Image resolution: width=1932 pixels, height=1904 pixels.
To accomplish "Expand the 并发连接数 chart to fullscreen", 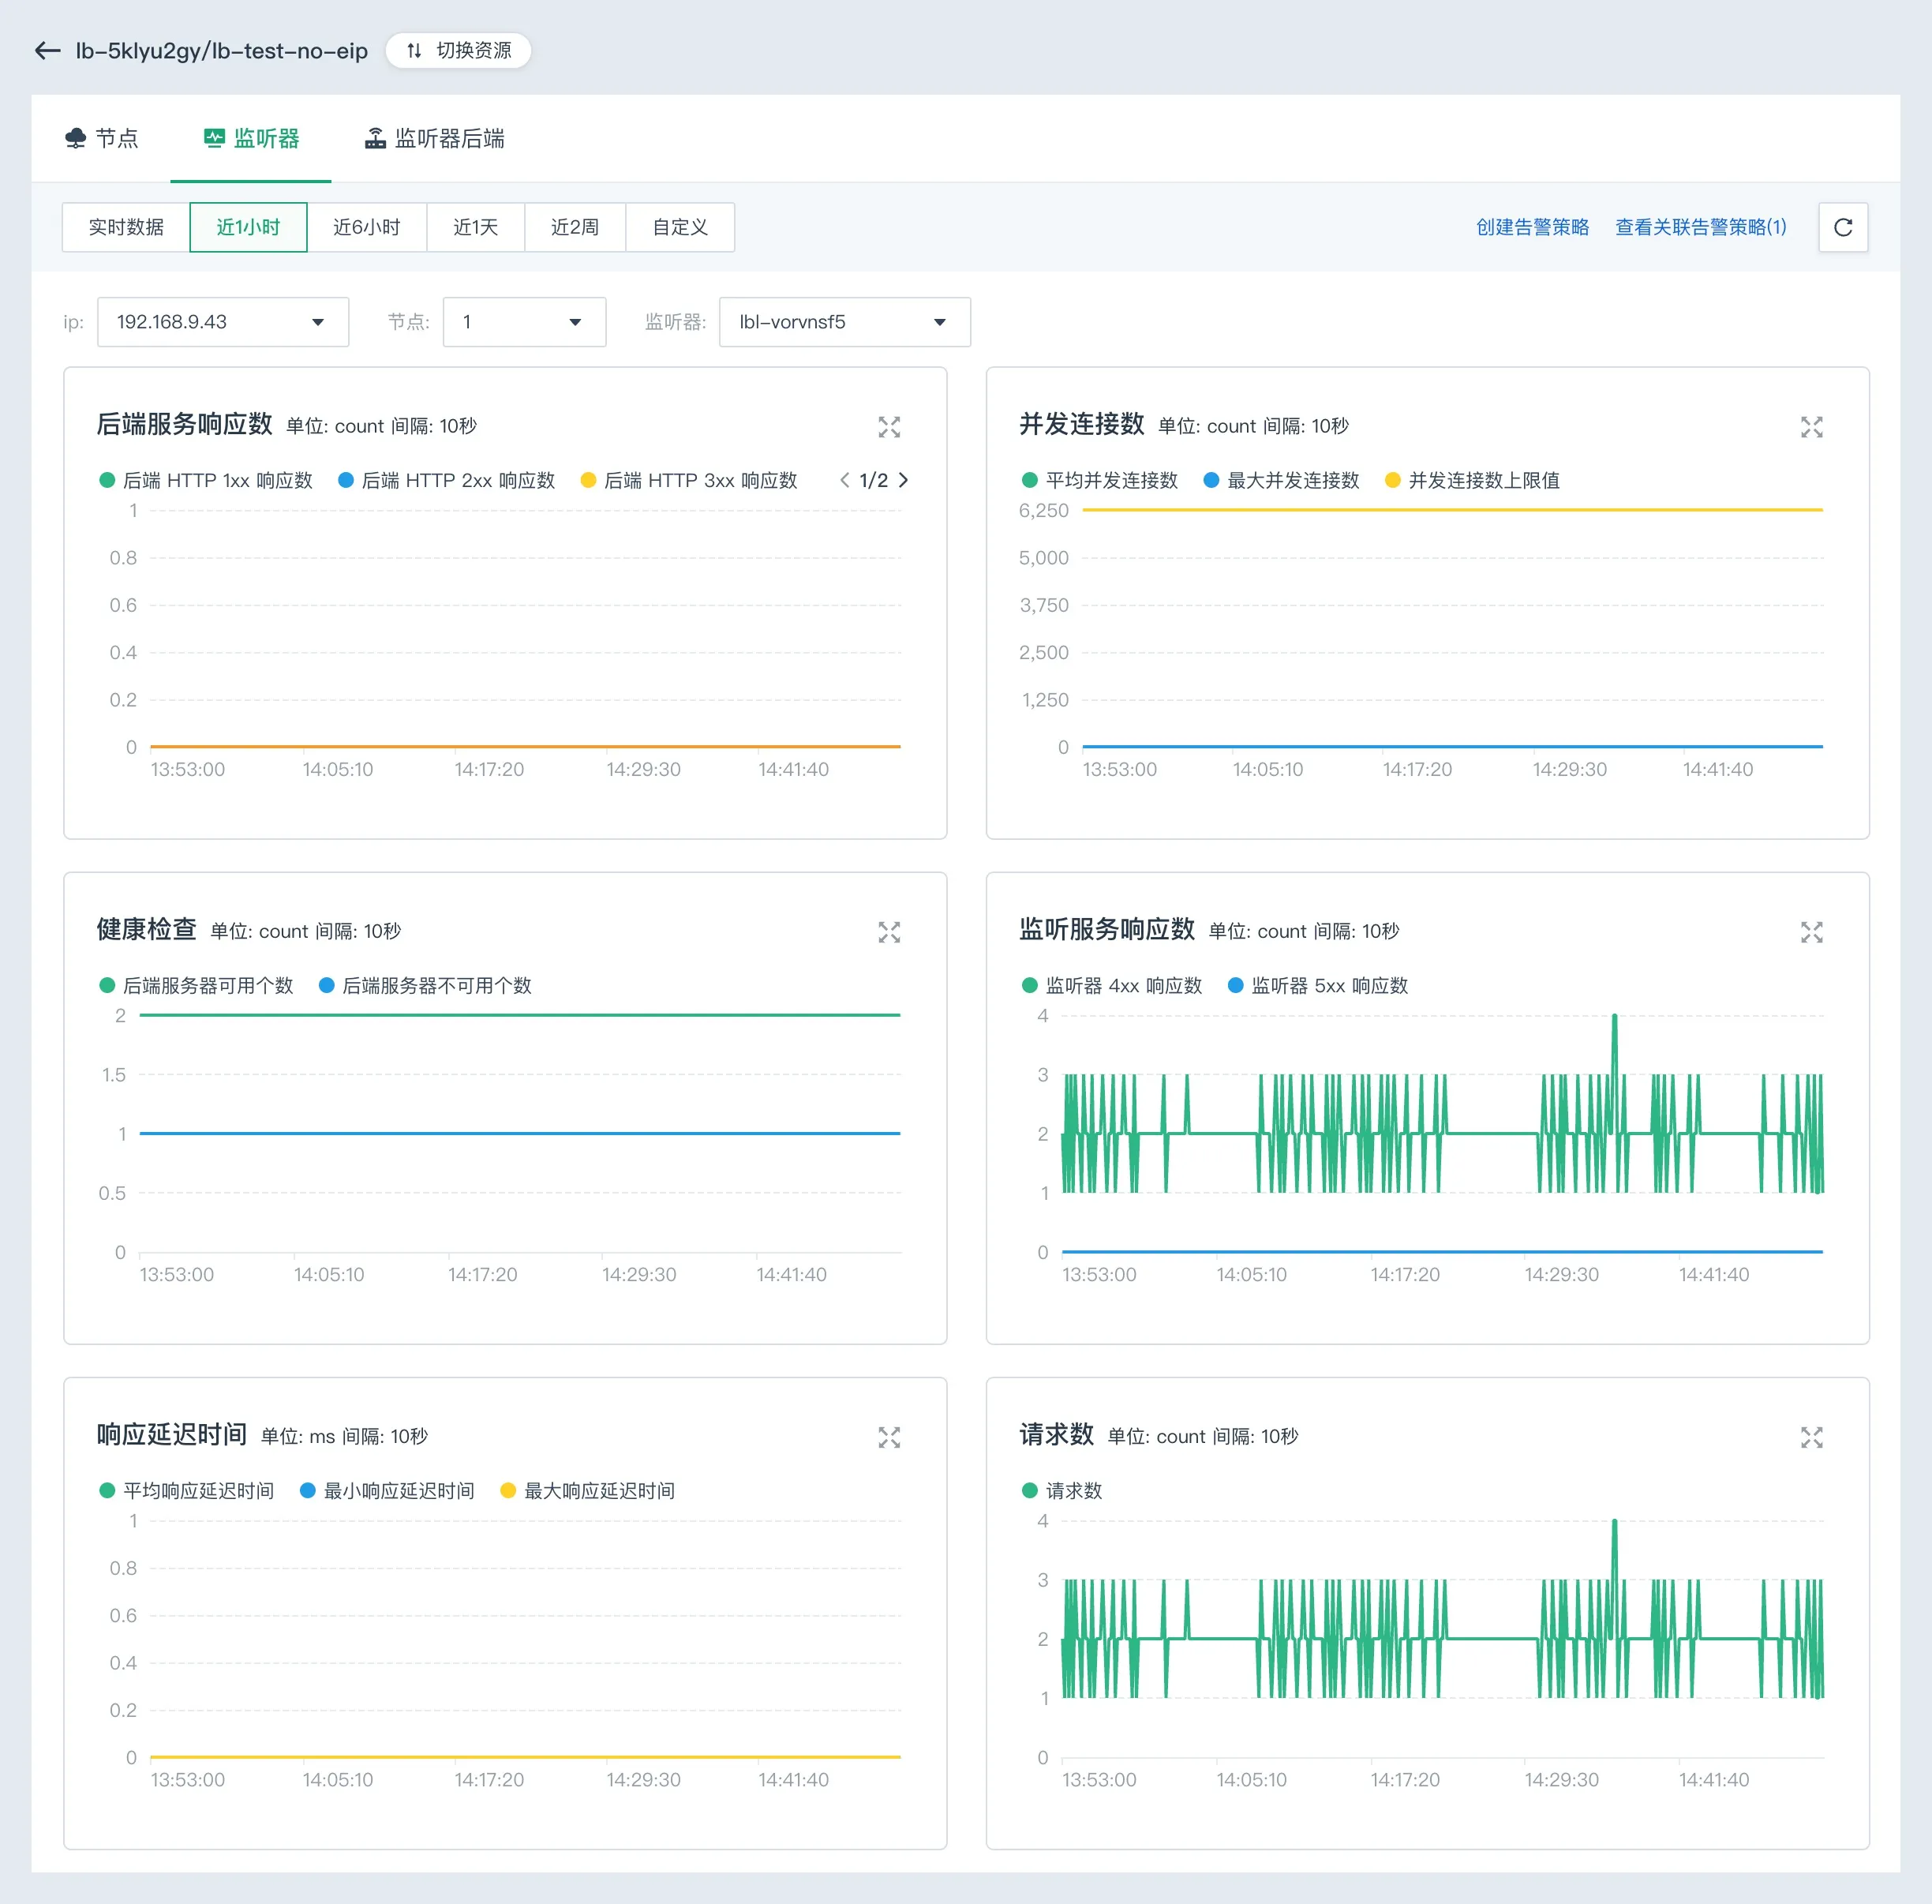I will [x=1811, y=427].
